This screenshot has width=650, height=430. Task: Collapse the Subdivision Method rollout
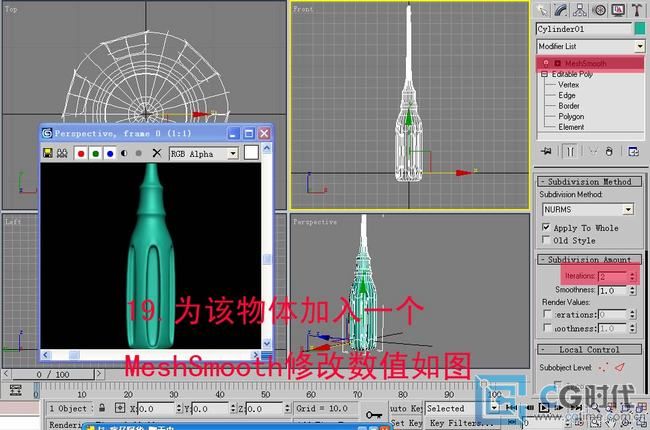click(x=589, y=182)
